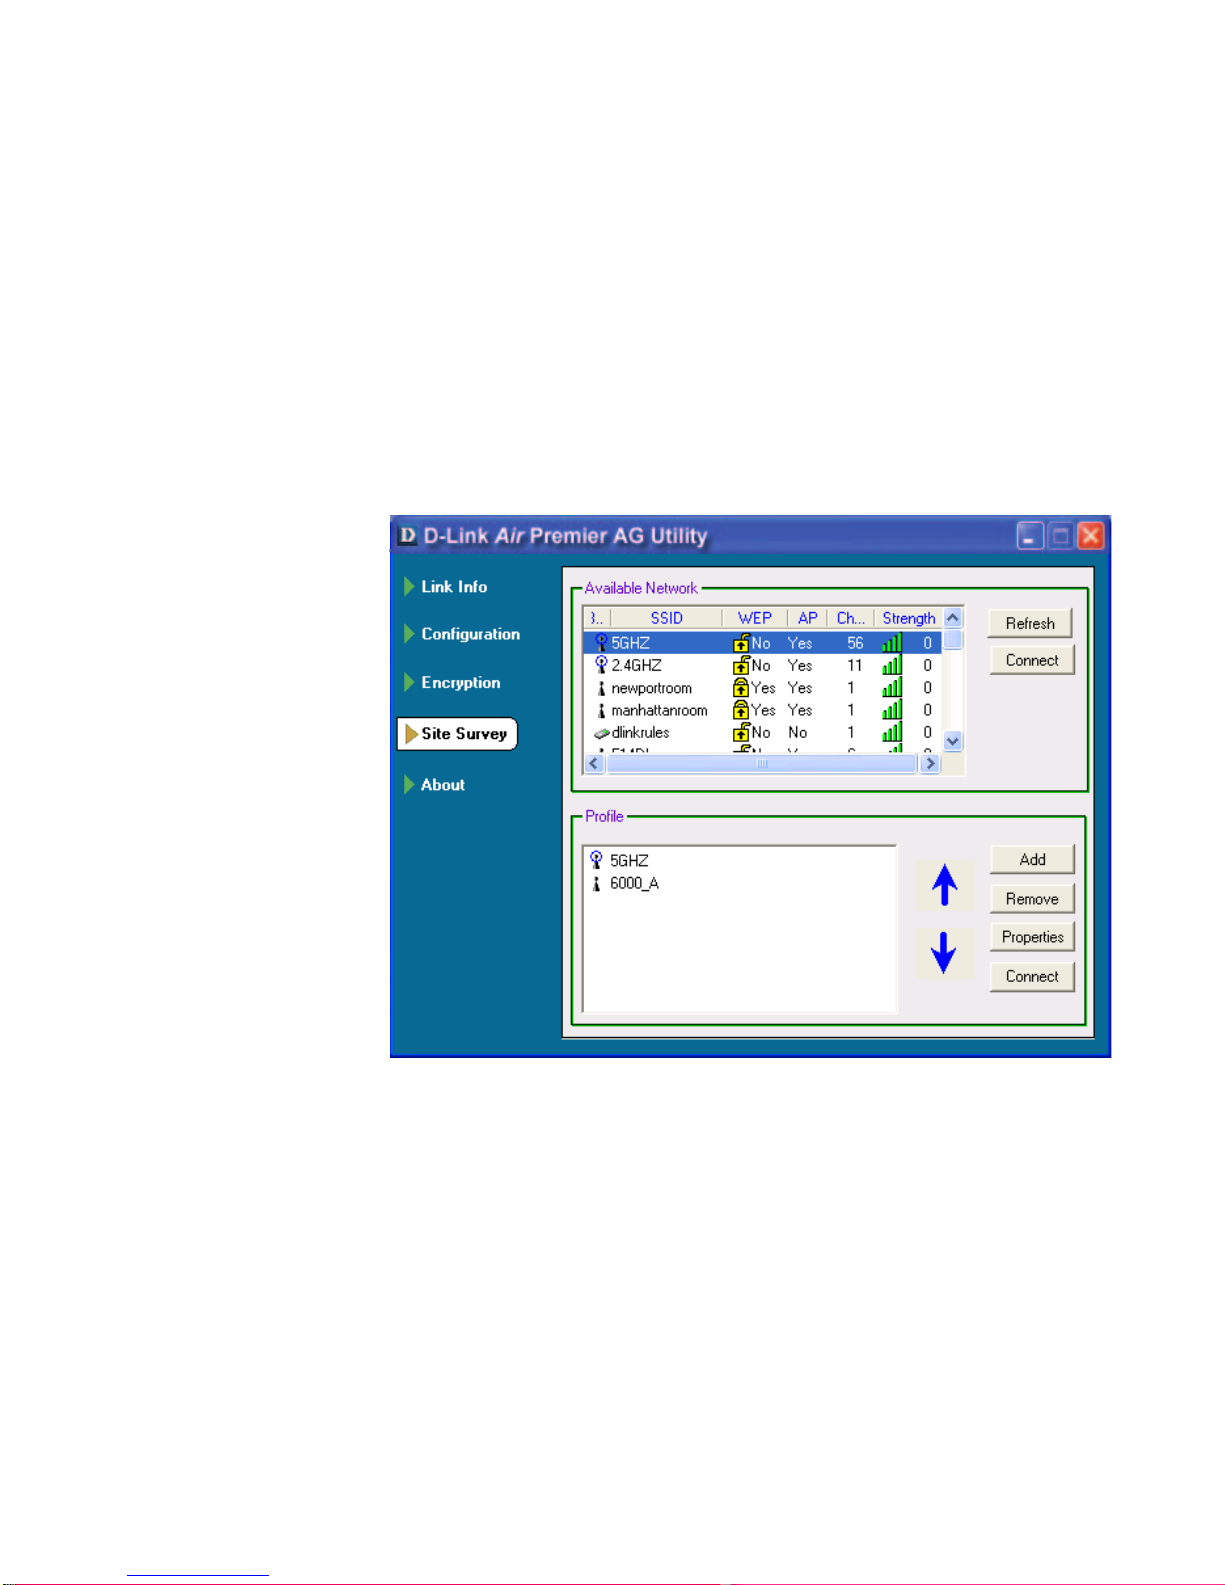Click the manhattanroom network type icon
1225x1585 pixels.
tap(601, 710)
